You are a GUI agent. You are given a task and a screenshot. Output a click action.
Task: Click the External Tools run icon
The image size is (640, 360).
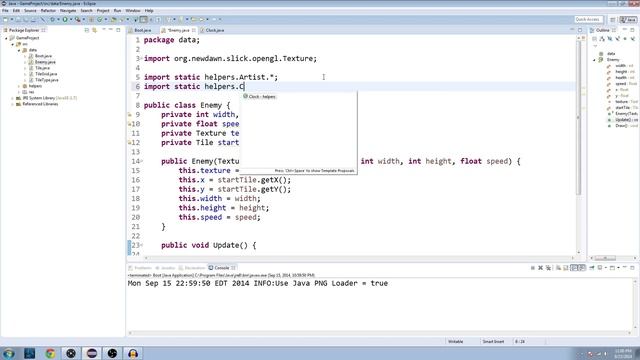(x=78, y=20)
